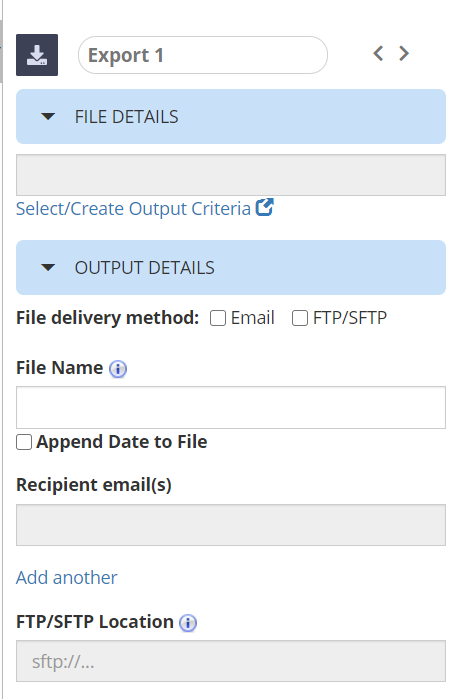This screenshot has height=699, width=459.
Task: Enable FTP/SFTP delivery method checkbox
Action: point(300,318)
